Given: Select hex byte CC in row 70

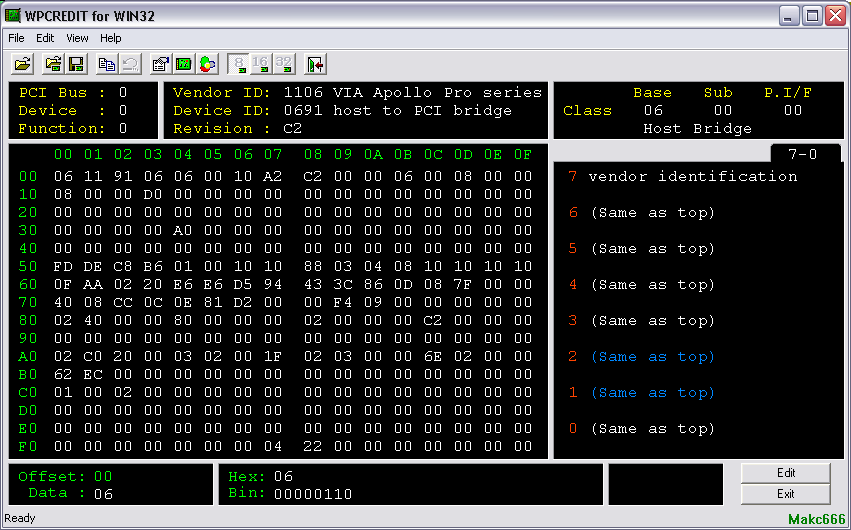Looking at the screenshot, I should pyautogui.click(x=123, y=302).
